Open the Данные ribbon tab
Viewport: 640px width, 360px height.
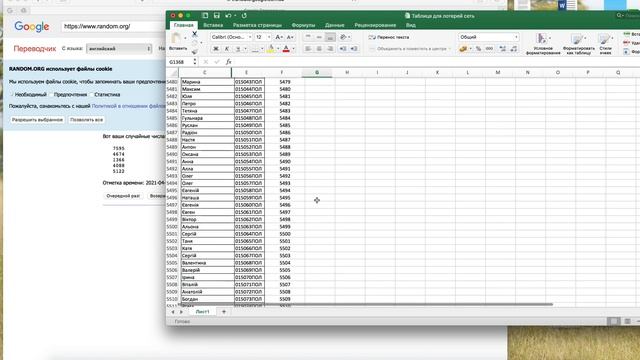[x=335, y=25]
